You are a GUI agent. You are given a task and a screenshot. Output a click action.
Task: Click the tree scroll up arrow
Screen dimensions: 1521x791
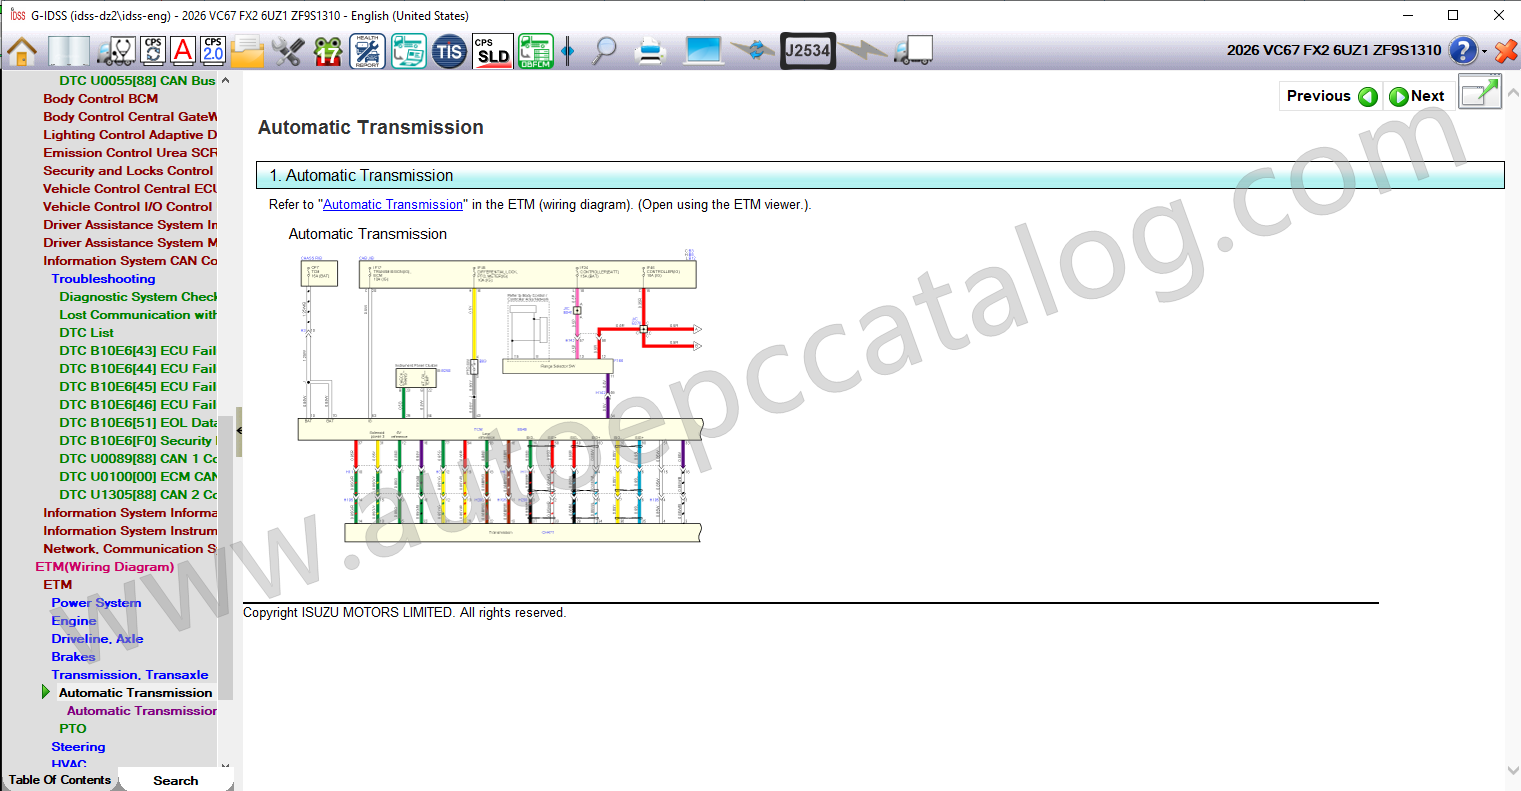tap(225, 81)
